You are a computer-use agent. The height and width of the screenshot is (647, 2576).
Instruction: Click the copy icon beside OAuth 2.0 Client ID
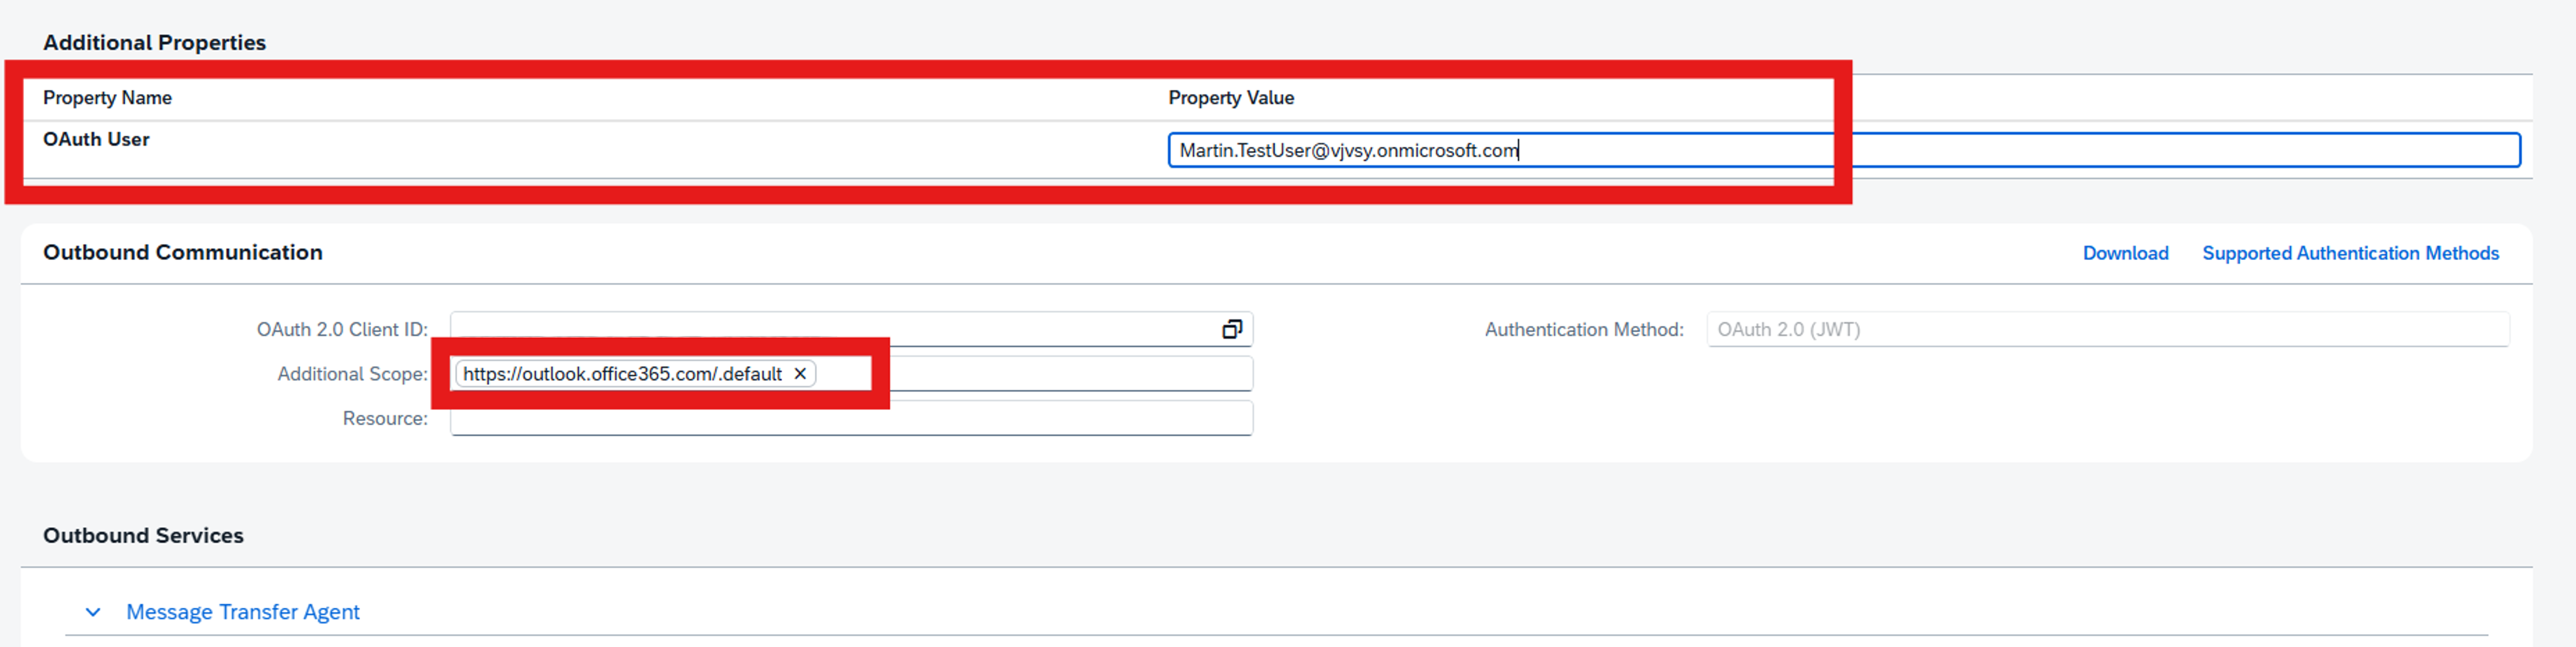[x=1232, y=328]
